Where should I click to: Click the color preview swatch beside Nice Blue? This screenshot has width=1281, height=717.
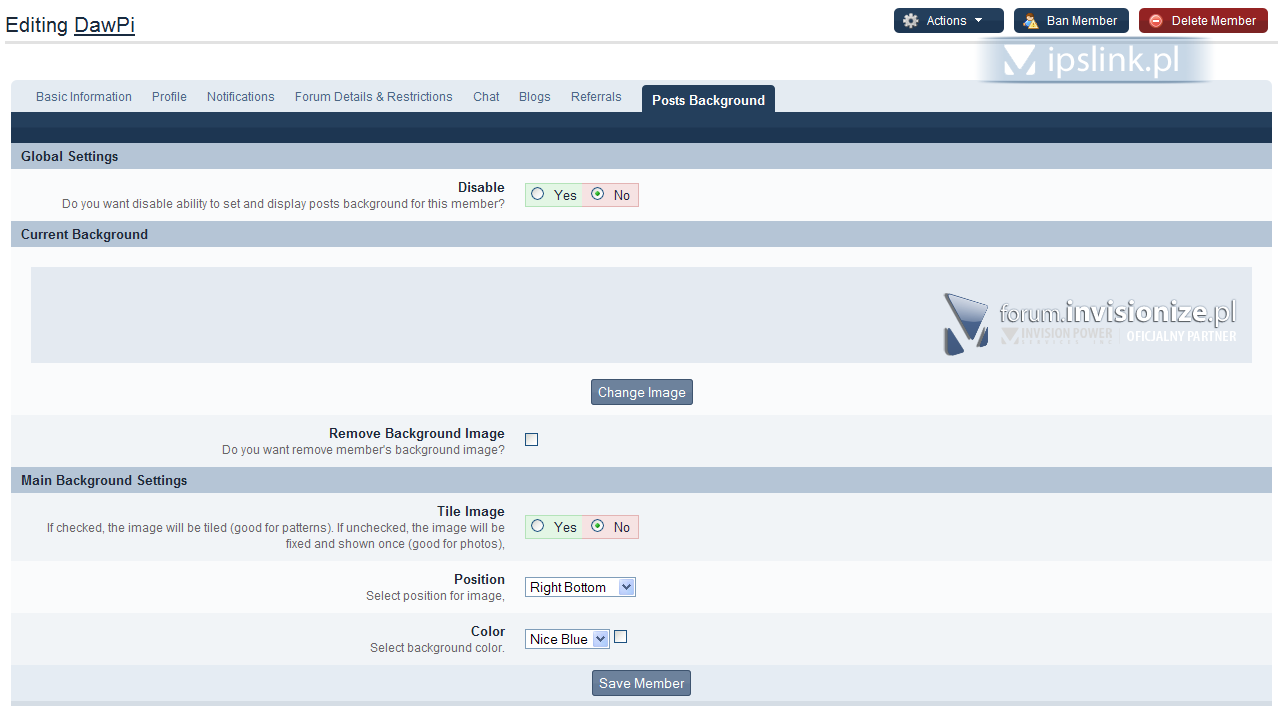621,637
